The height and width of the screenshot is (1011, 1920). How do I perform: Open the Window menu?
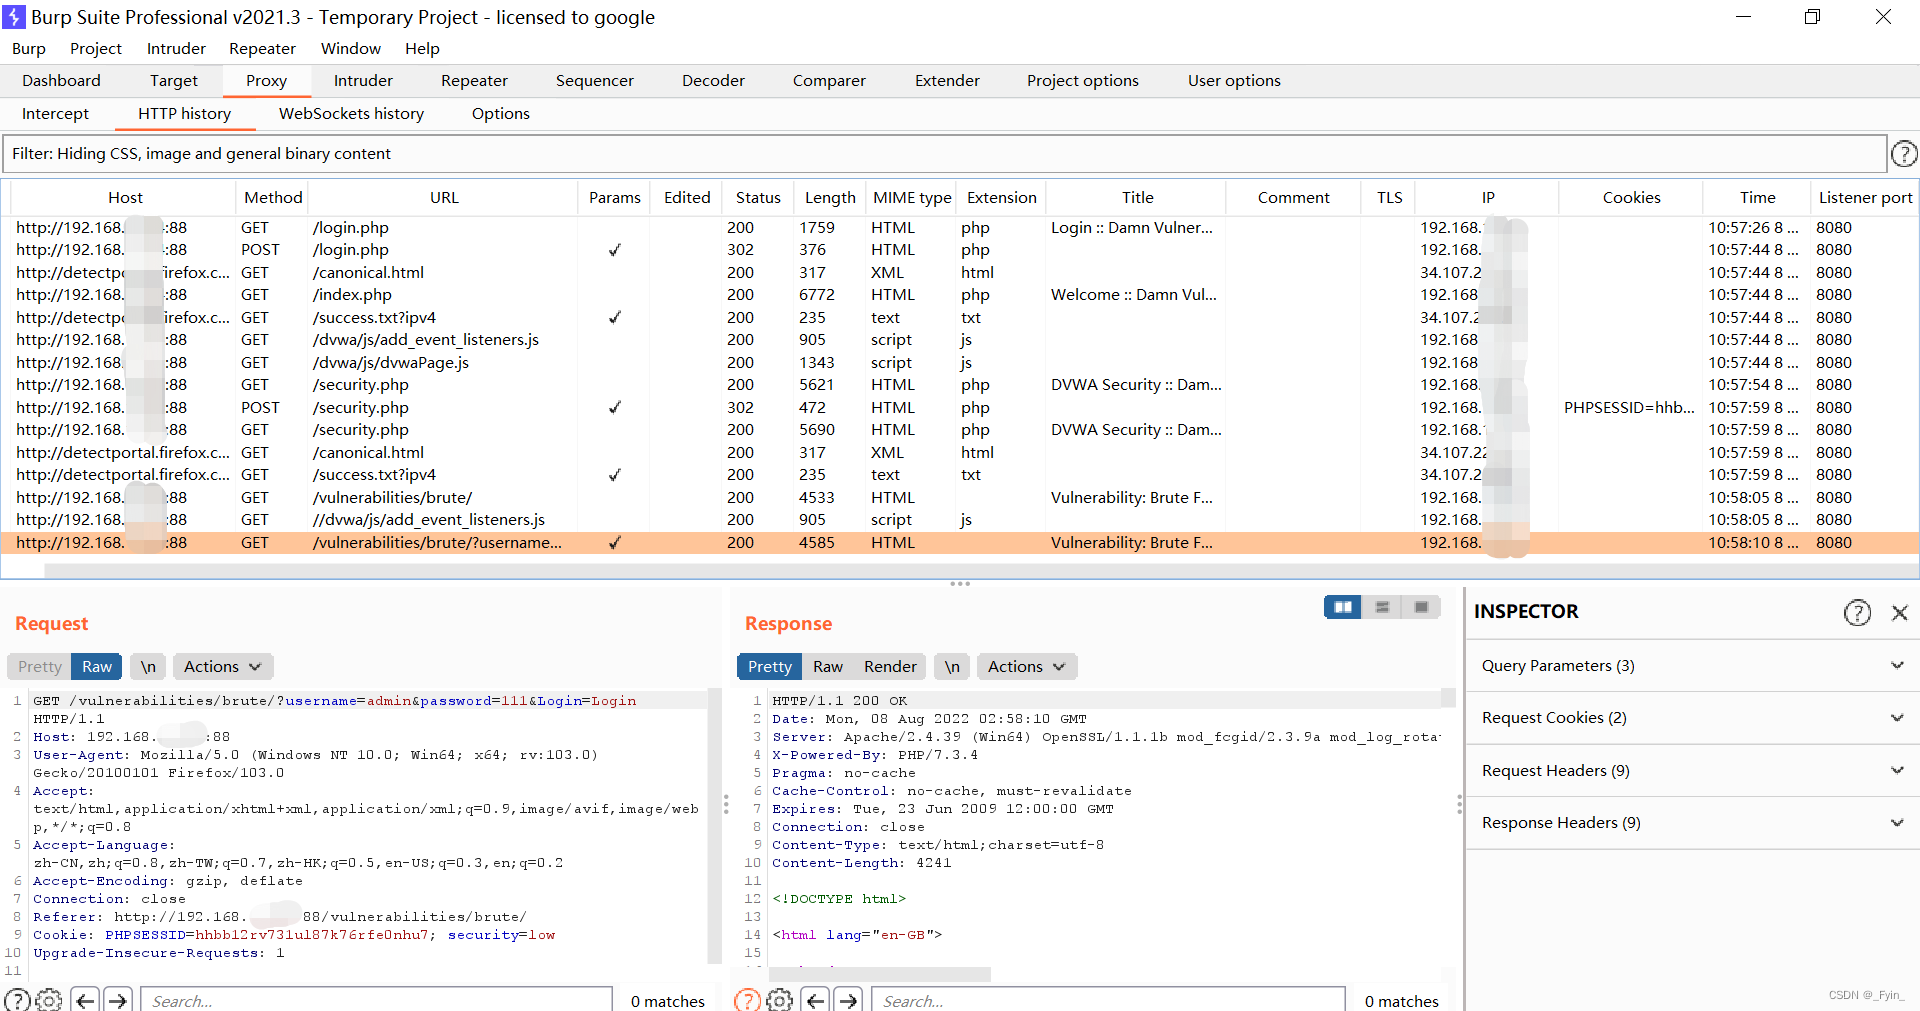[351, 49]
